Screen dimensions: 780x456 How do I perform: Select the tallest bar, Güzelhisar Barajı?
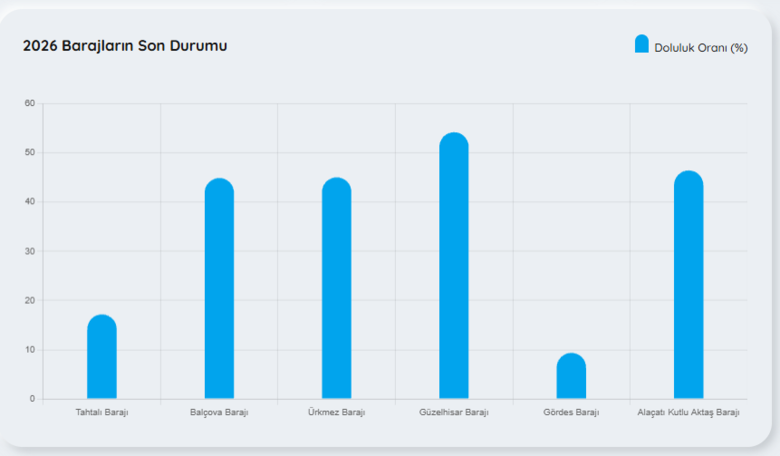(454, 267)
